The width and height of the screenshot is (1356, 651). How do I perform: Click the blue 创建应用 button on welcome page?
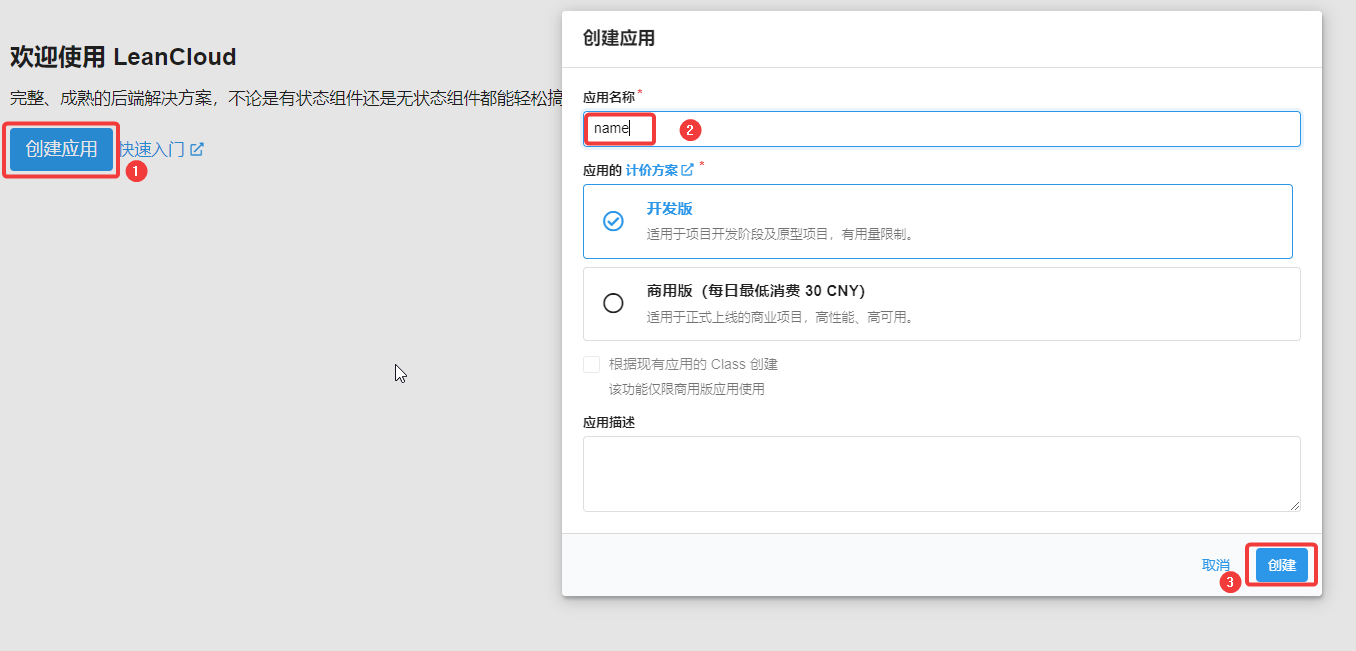pos(61,150)
